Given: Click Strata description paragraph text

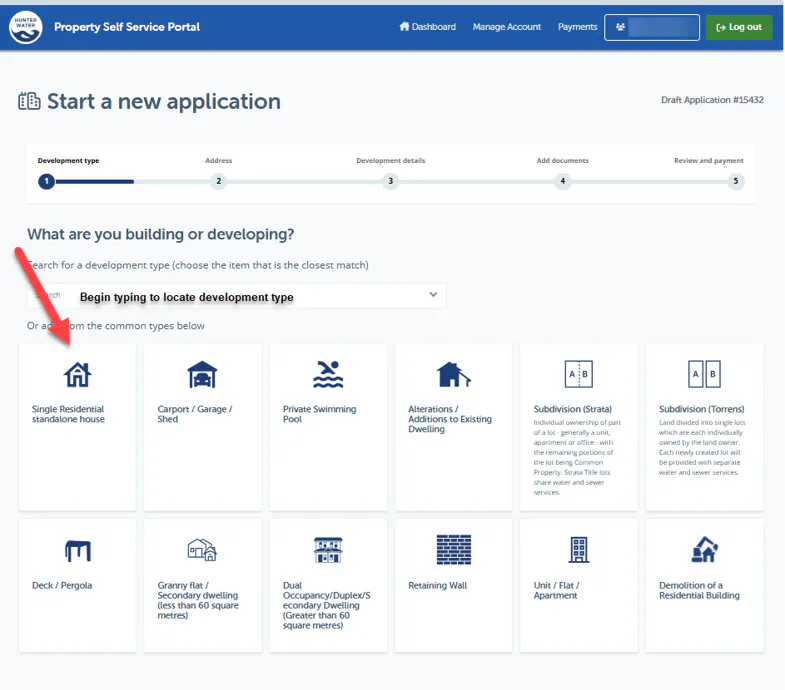Looking at the screenshot, I should point(577,457).
